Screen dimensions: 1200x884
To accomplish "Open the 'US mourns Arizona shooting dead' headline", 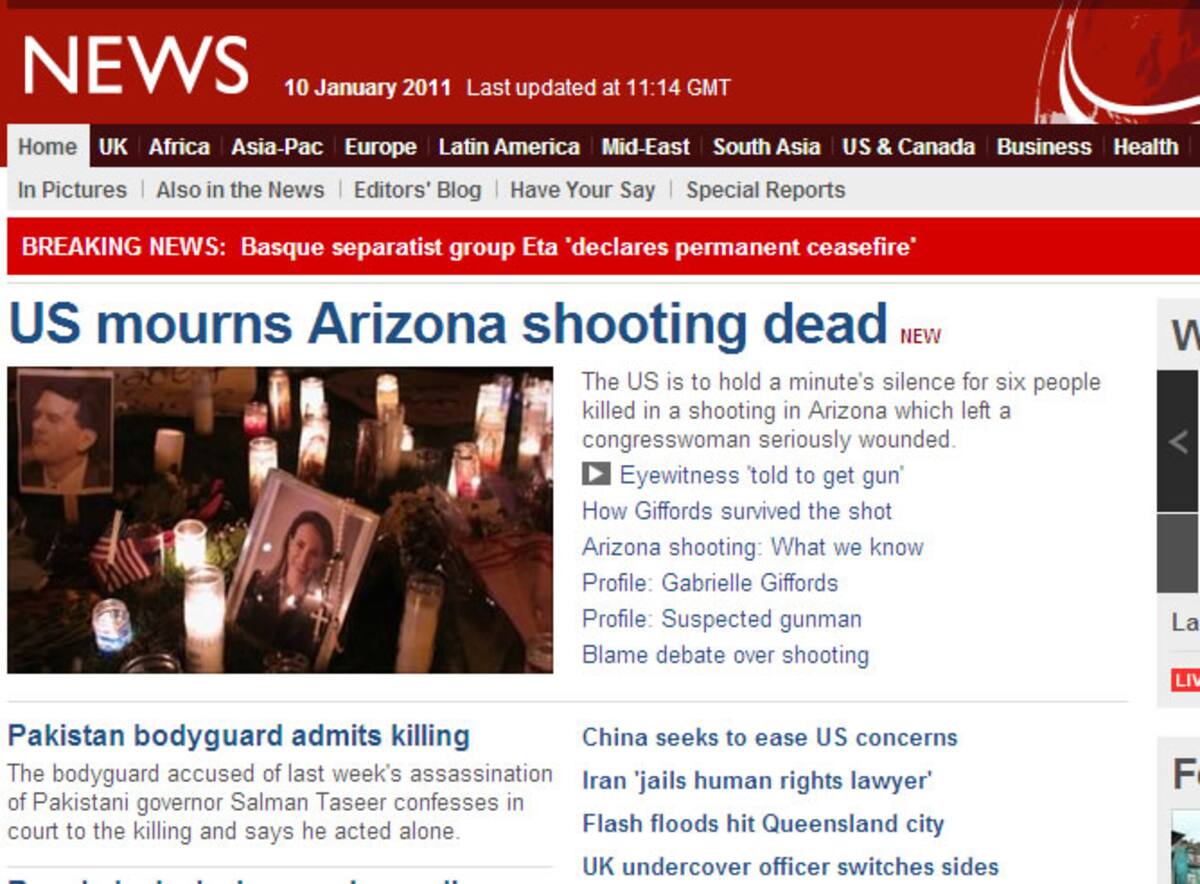I will pos(448,324).
